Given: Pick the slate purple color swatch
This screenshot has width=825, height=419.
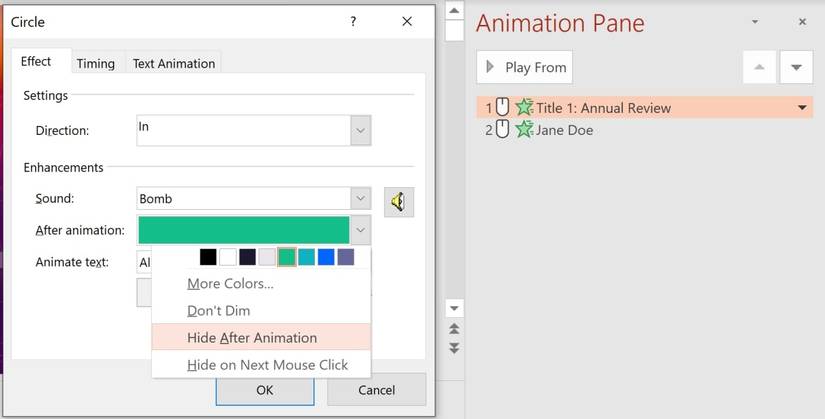Looking at the screenshot, I should tap(346, 257).
